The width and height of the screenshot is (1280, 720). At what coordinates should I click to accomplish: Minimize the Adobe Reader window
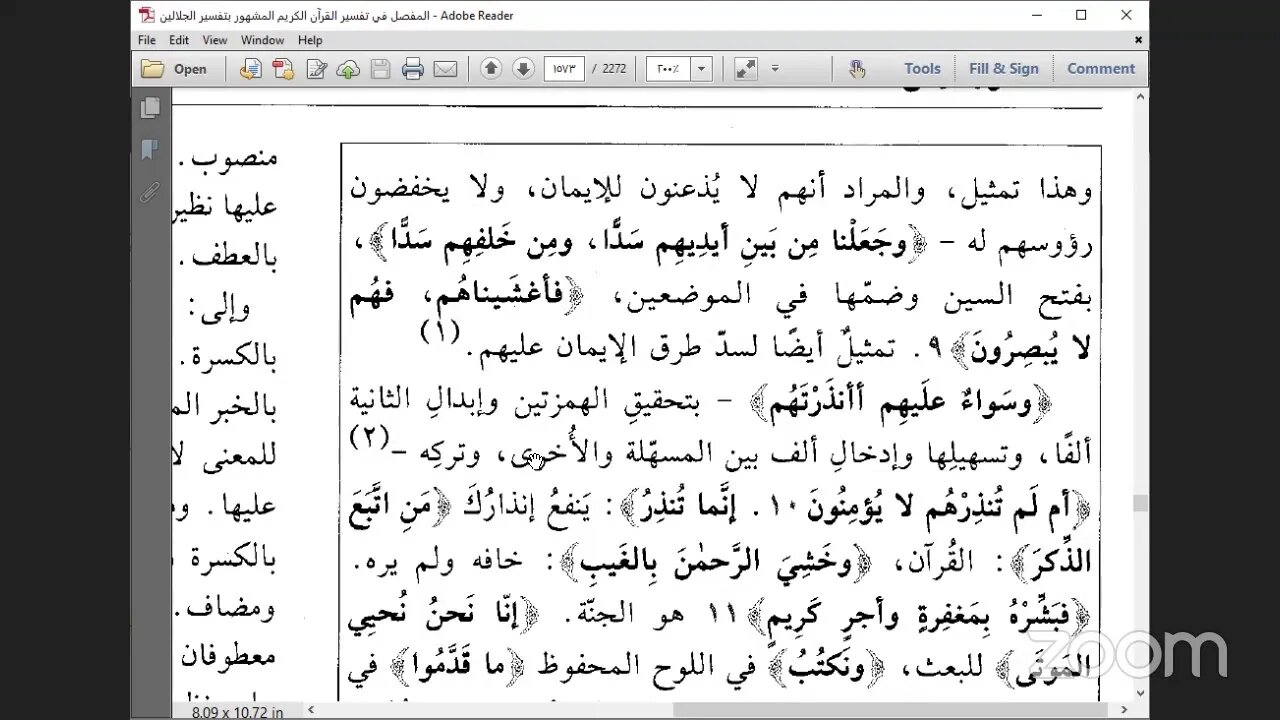pyautogui.click(x=1036, y=15)
